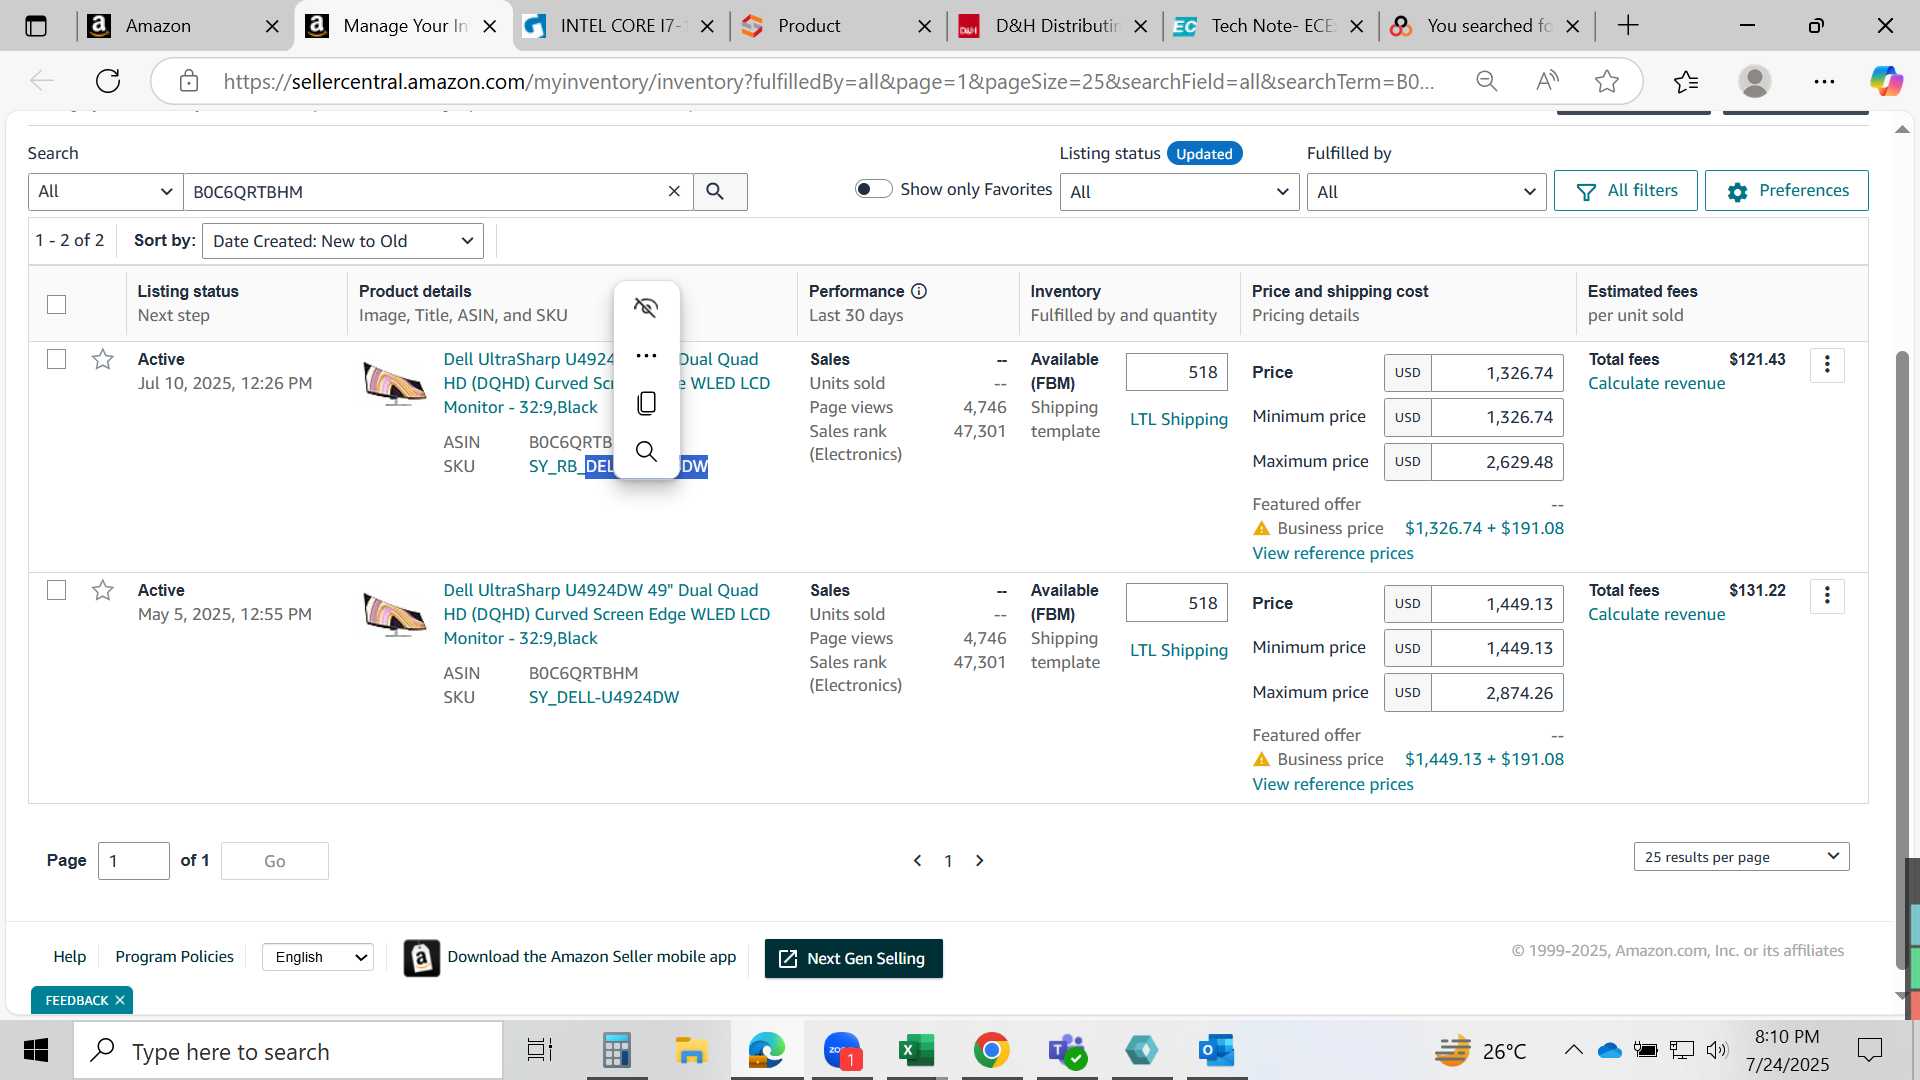Open the kebab menu for the $131.22 fees listing
This screenshot has height=1080, width=1920.
(x=1827, y=596)
